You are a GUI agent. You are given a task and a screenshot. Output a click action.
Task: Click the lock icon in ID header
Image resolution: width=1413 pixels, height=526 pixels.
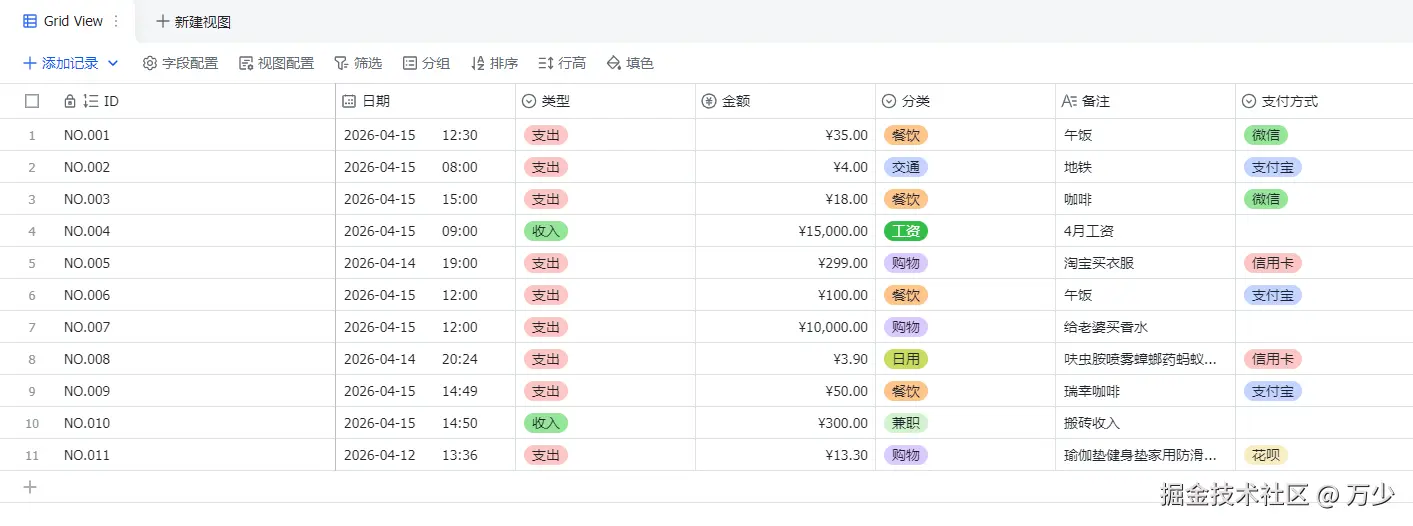pos(69,101)
